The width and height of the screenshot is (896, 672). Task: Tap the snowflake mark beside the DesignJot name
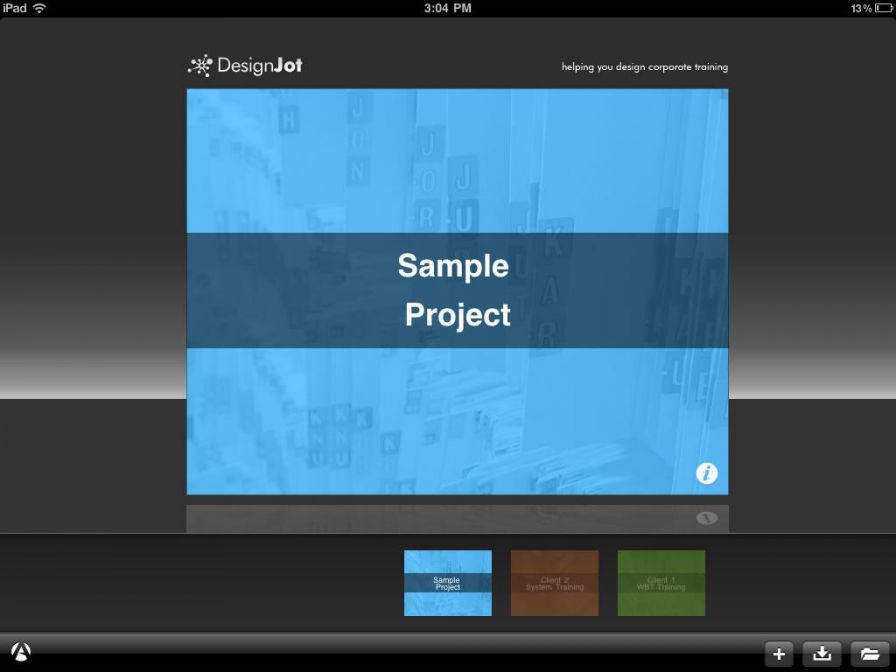click(200, 64)
